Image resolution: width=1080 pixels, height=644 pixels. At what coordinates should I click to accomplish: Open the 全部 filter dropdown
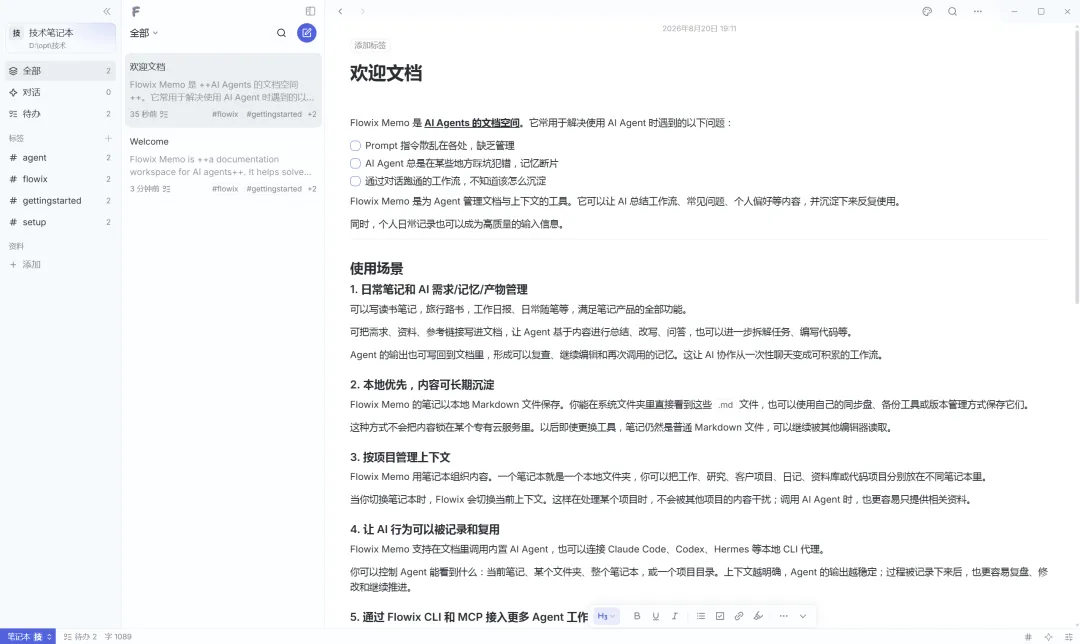[x=144, y=32]
